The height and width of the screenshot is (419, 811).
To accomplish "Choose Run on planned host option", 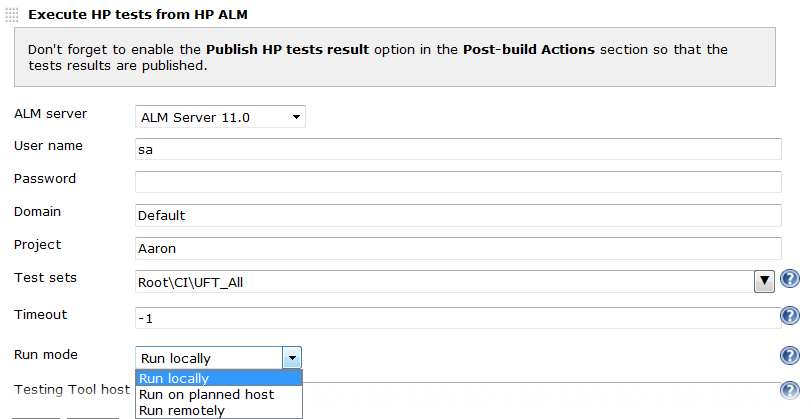I will pyautogui.click(x=218, y=394).
